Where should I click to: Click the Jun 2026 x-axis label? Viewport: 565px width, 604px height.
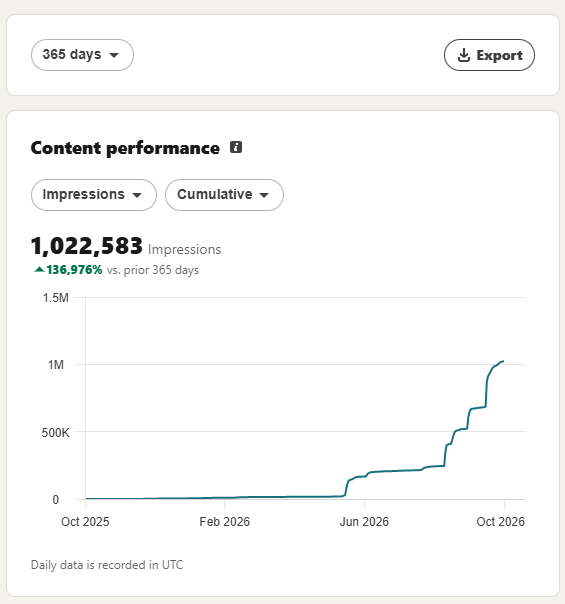[364, 522]
